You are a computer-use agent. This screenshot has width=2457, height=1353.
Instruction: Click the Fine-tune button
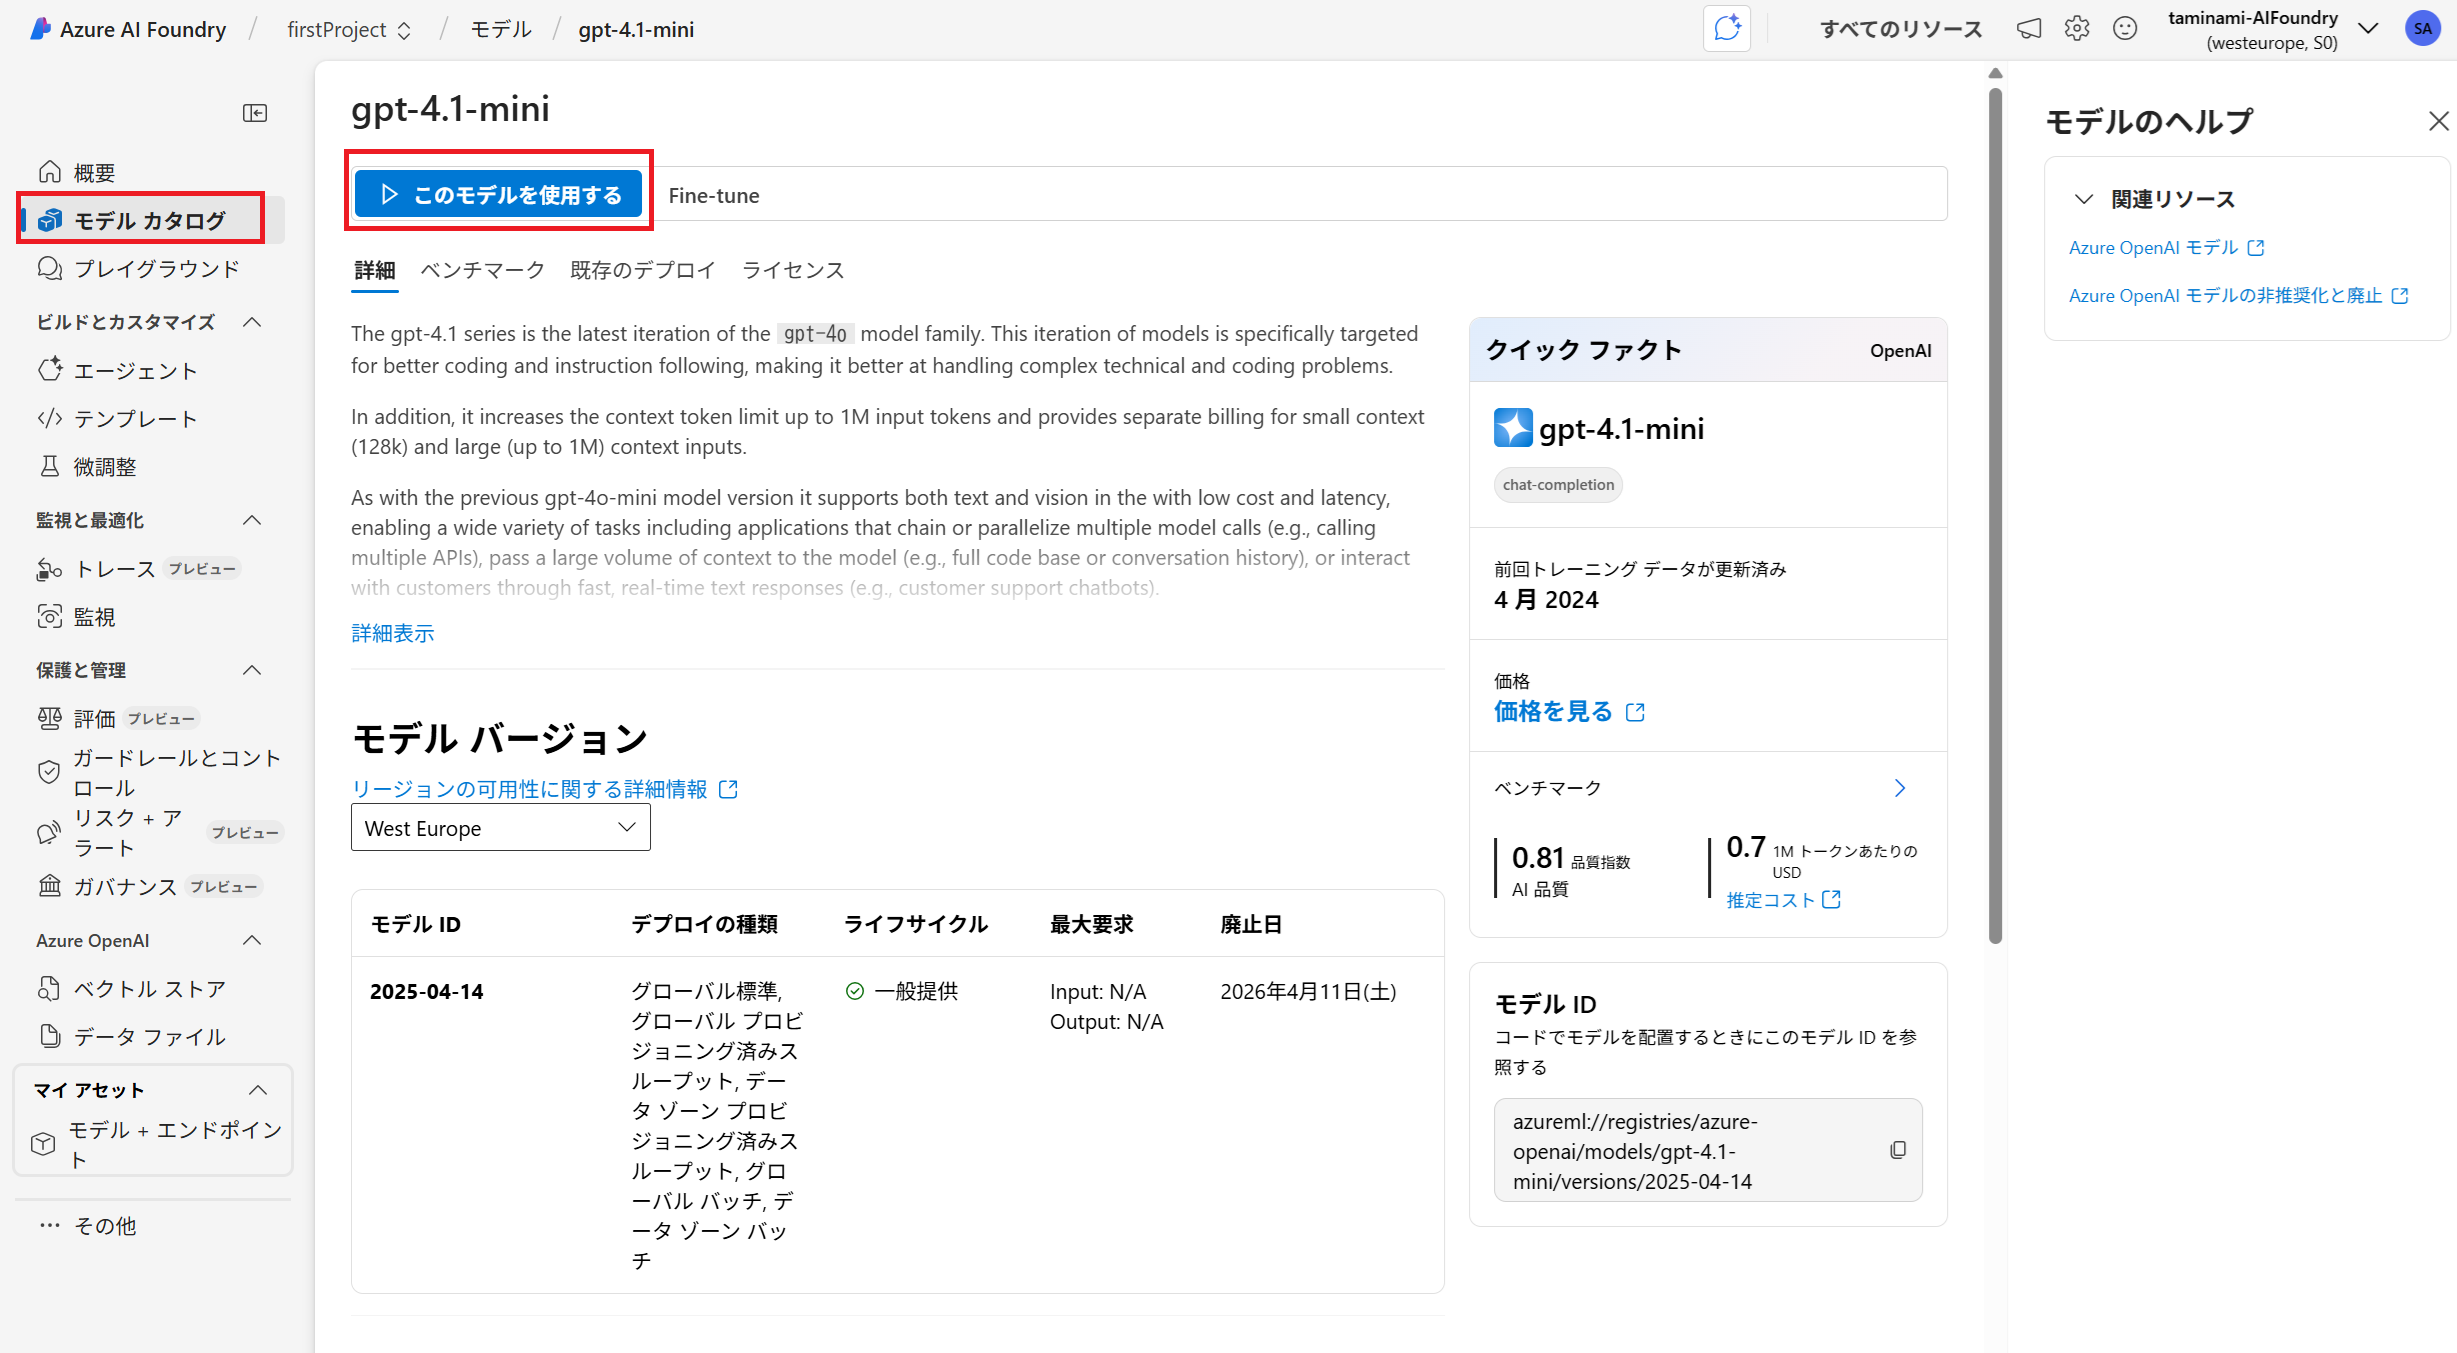[714, 195]
